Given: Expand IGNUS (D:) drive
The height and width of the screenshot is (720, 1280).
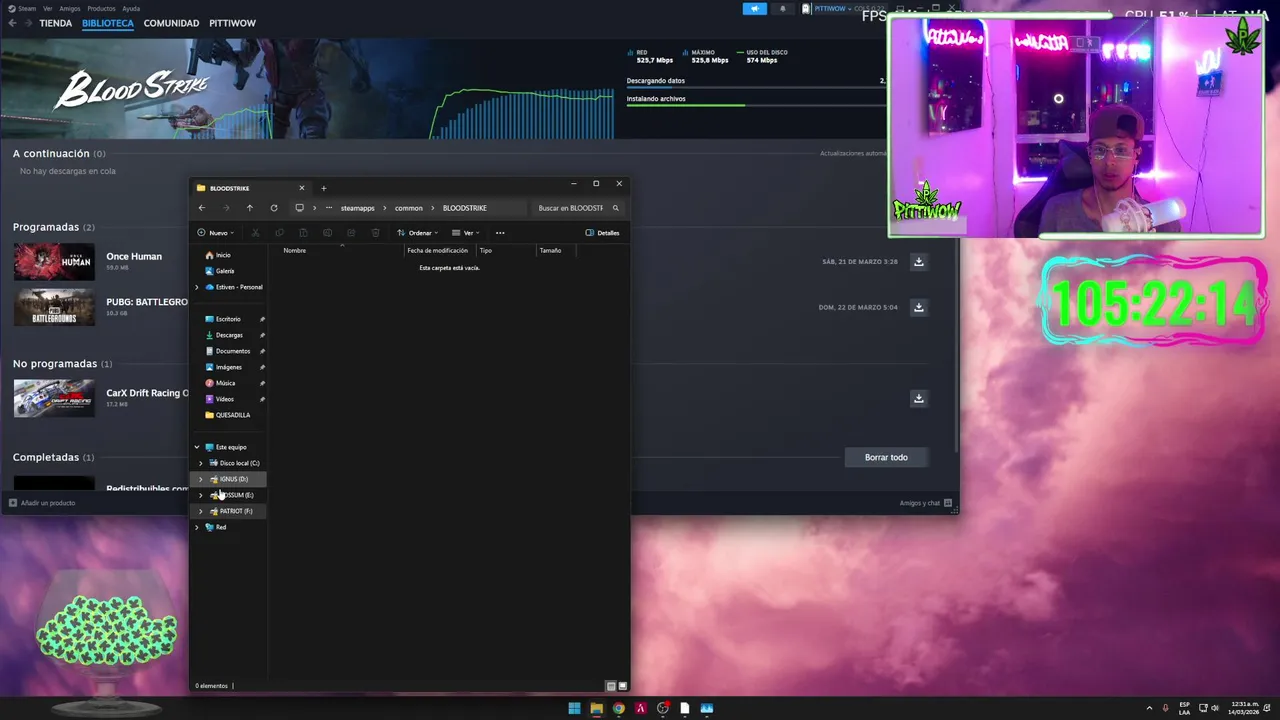Looking at the screenshot, I should click(x=201, y=479).
